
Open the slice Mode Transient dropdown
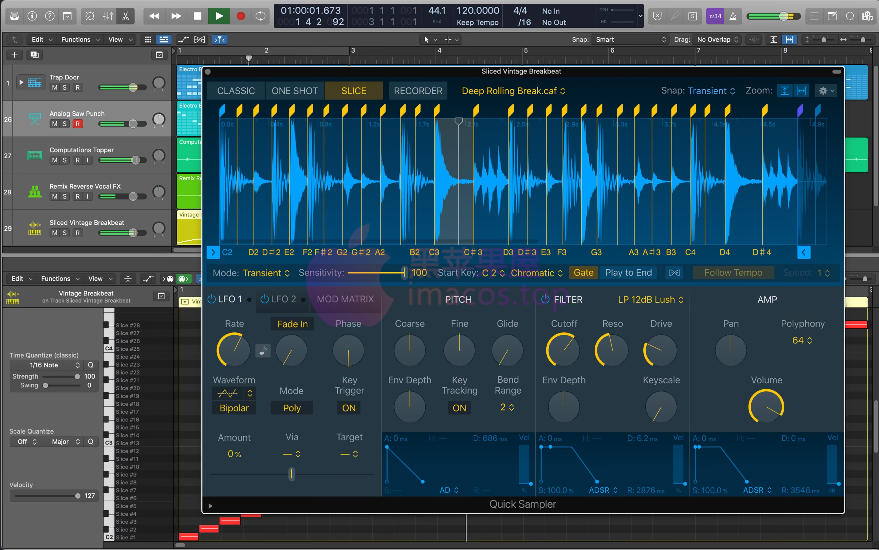266,273
